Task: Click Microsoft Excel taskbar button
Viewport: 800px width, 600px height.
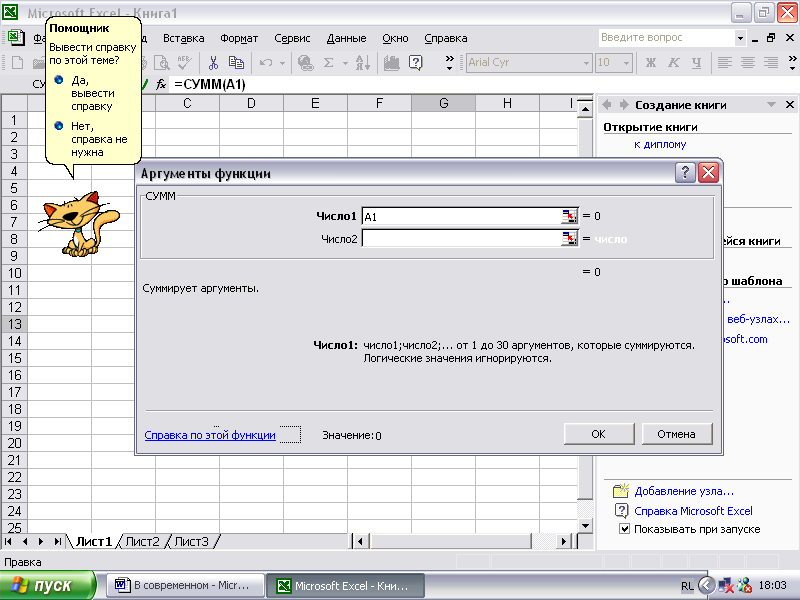Action: coord(346,585)
